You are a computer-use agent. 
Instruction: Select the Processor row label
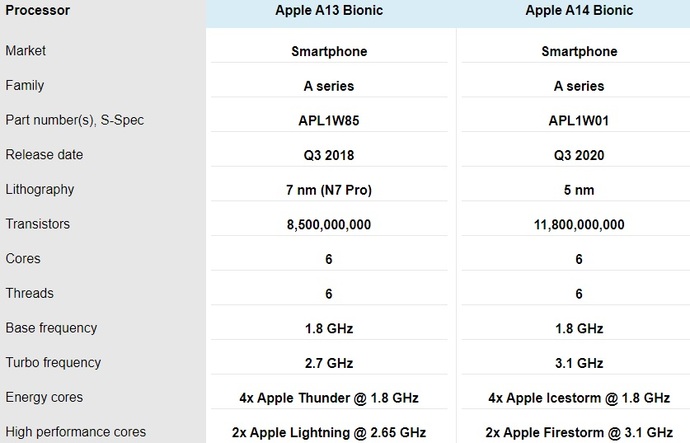coord(37,10)
